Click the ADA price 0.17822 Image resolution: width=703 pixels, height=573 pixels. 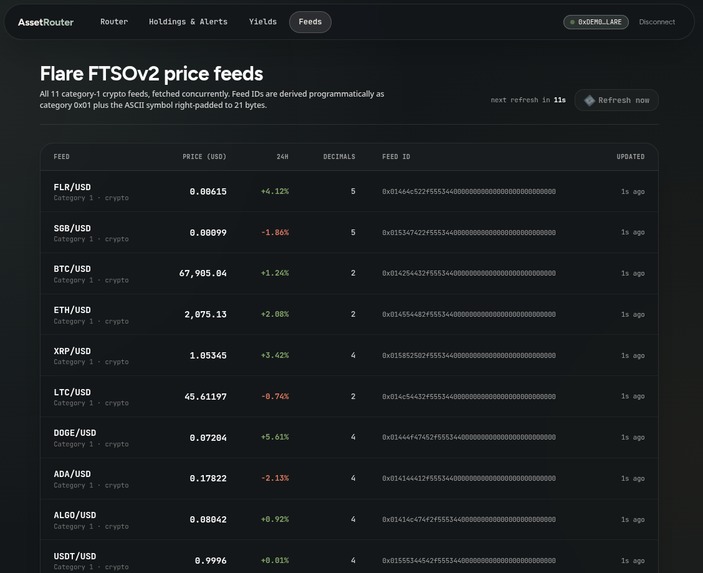(208, 478)
